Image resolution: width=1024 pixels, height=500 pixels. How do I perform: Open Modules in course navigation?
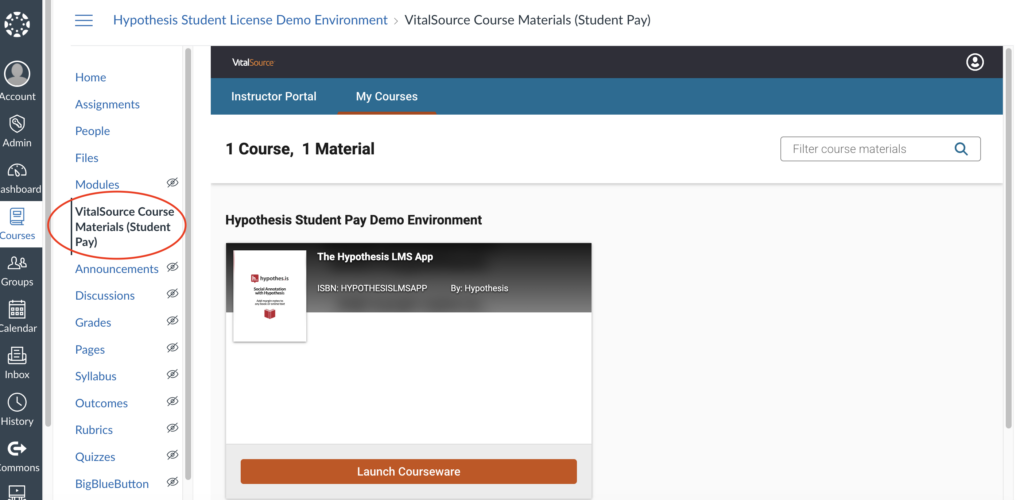click(x=97, y=185)
